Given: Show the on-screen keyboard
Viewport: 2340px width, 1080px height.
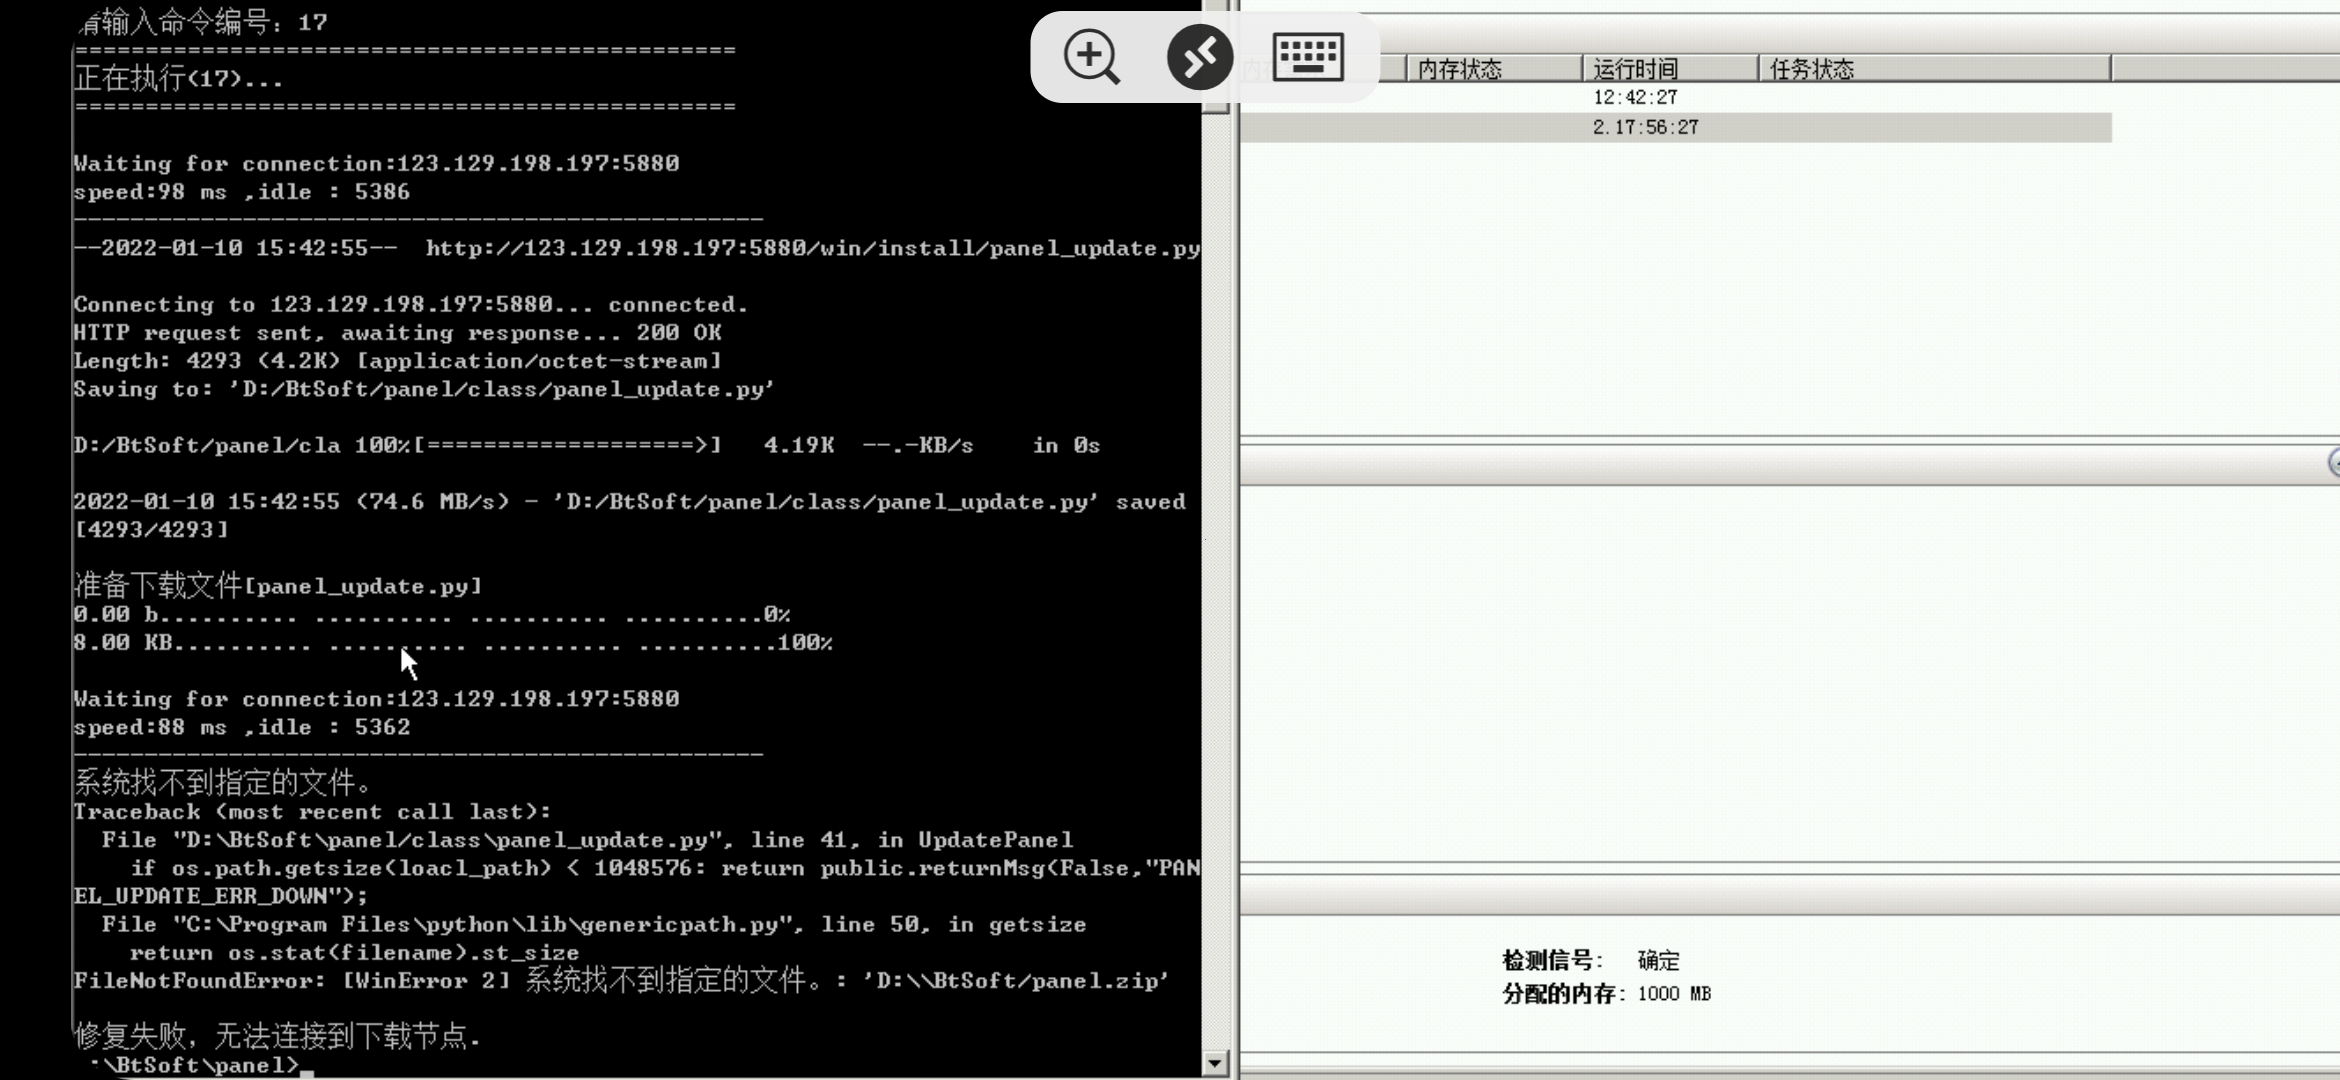Looking at the screenshot, I should (1307, 57).
